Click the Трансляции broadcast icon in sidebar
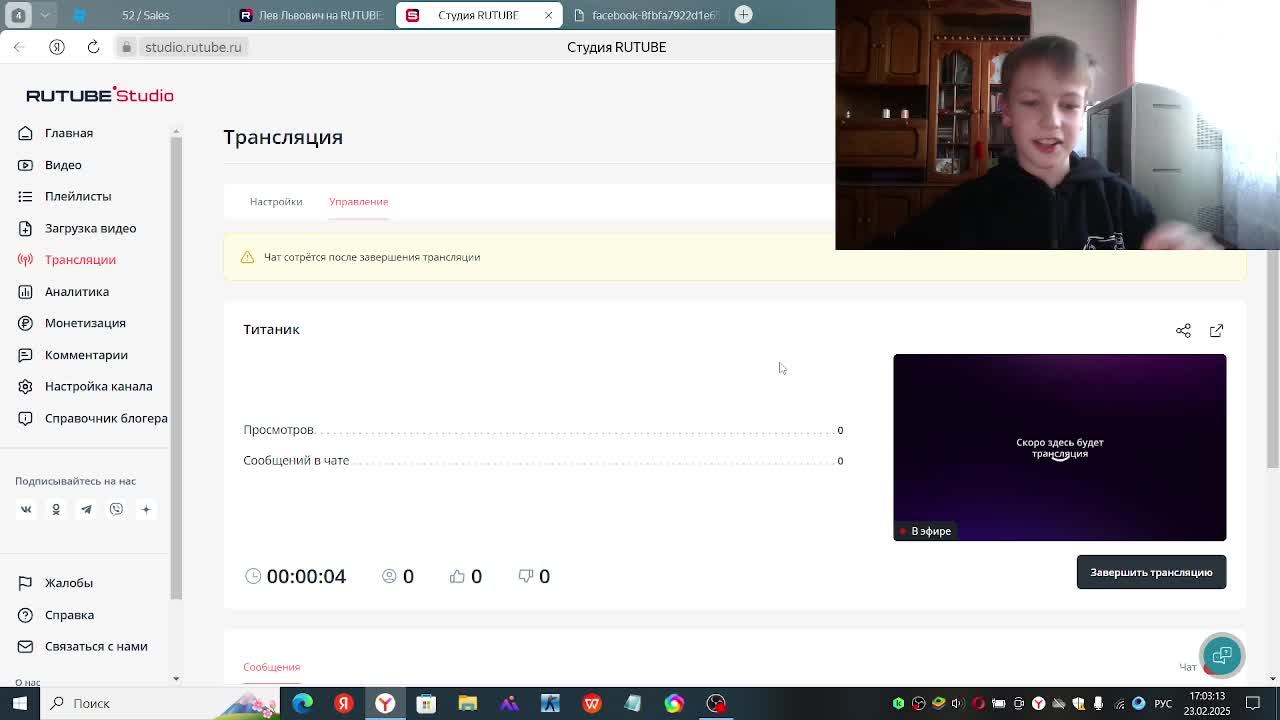The width and height of the screenshot is (1280, 720). pos(25,260)
